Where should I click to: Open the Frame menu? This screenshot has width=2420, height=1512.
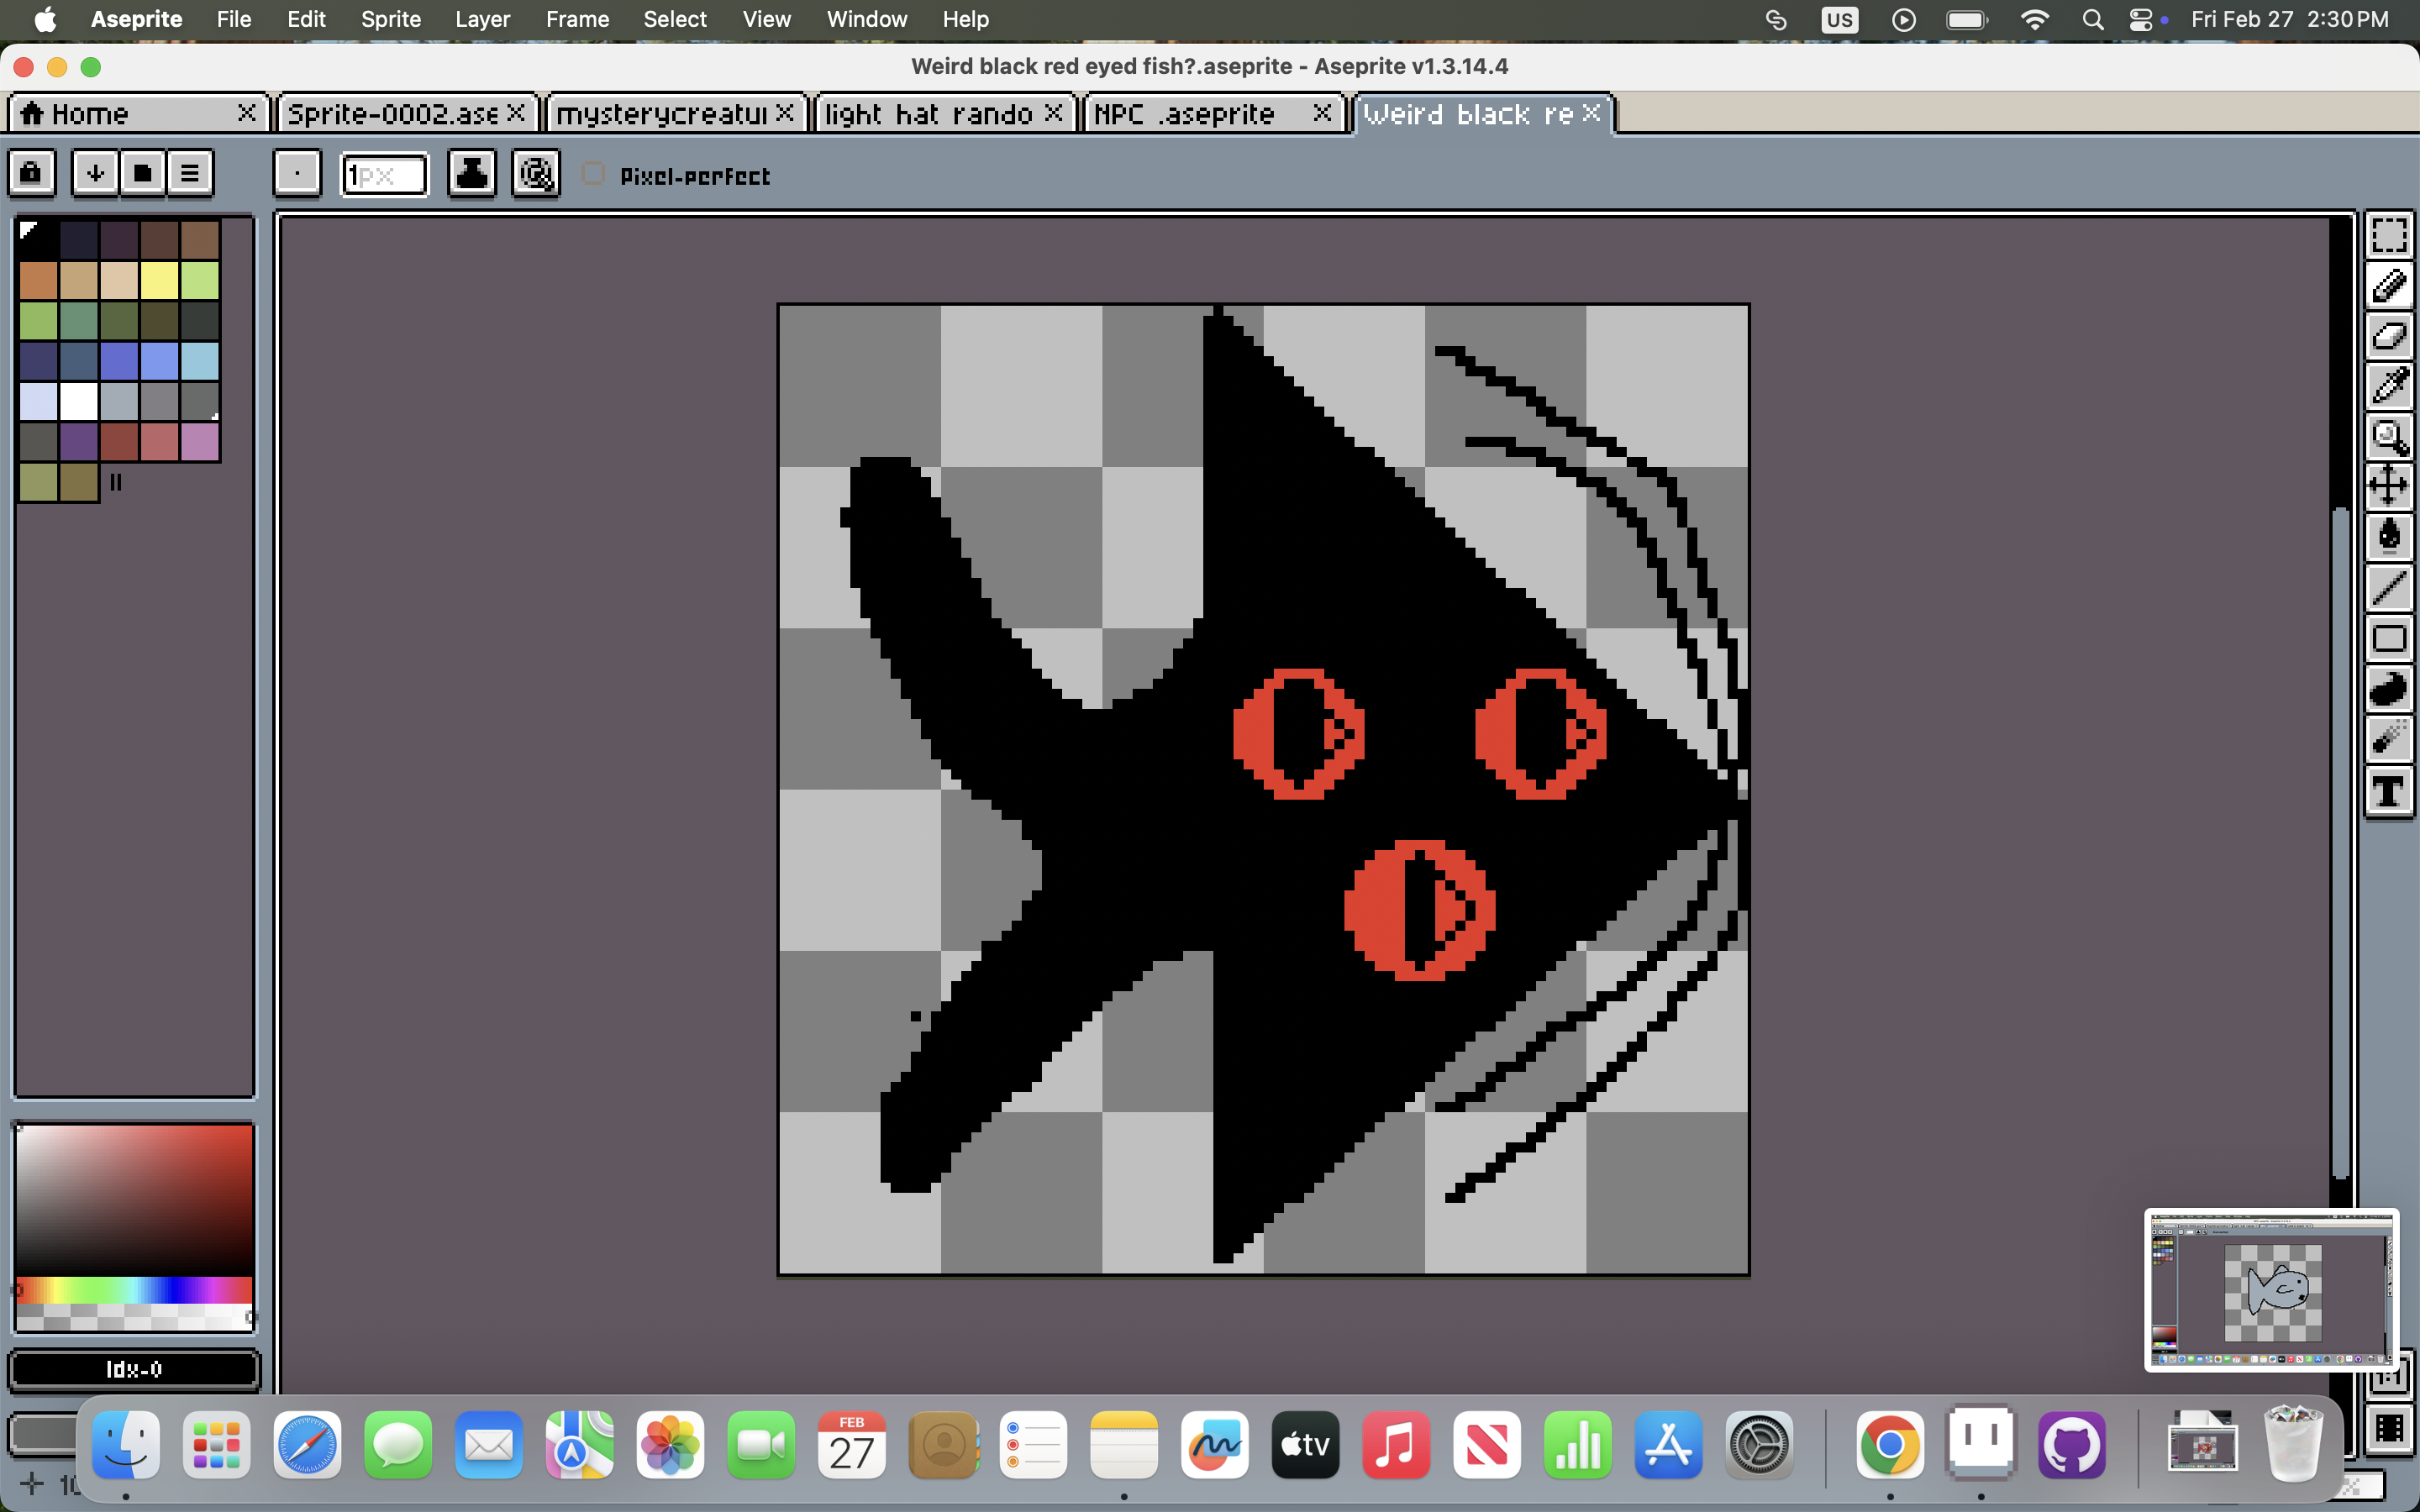coord(577,19)
